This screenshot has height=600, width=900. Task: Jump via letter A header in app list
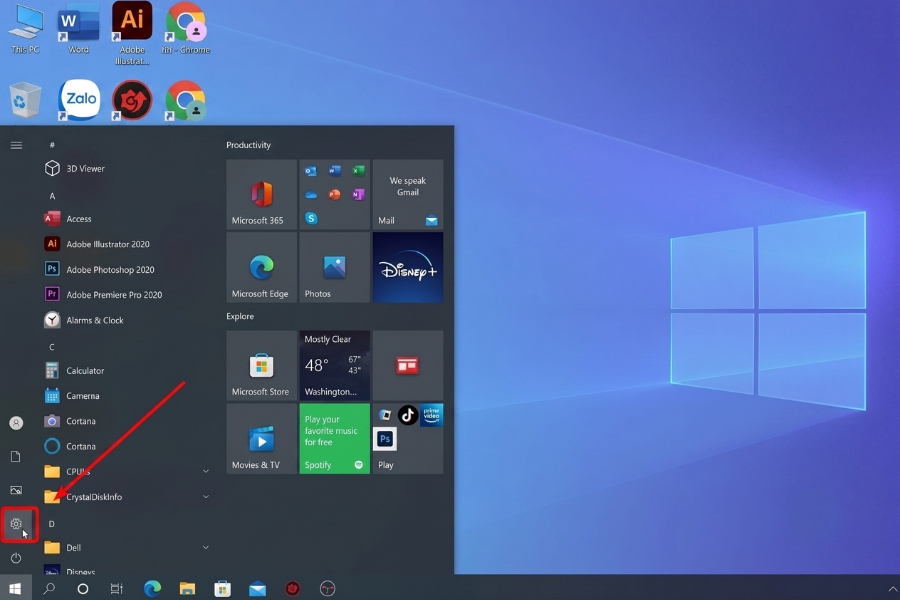52,196
